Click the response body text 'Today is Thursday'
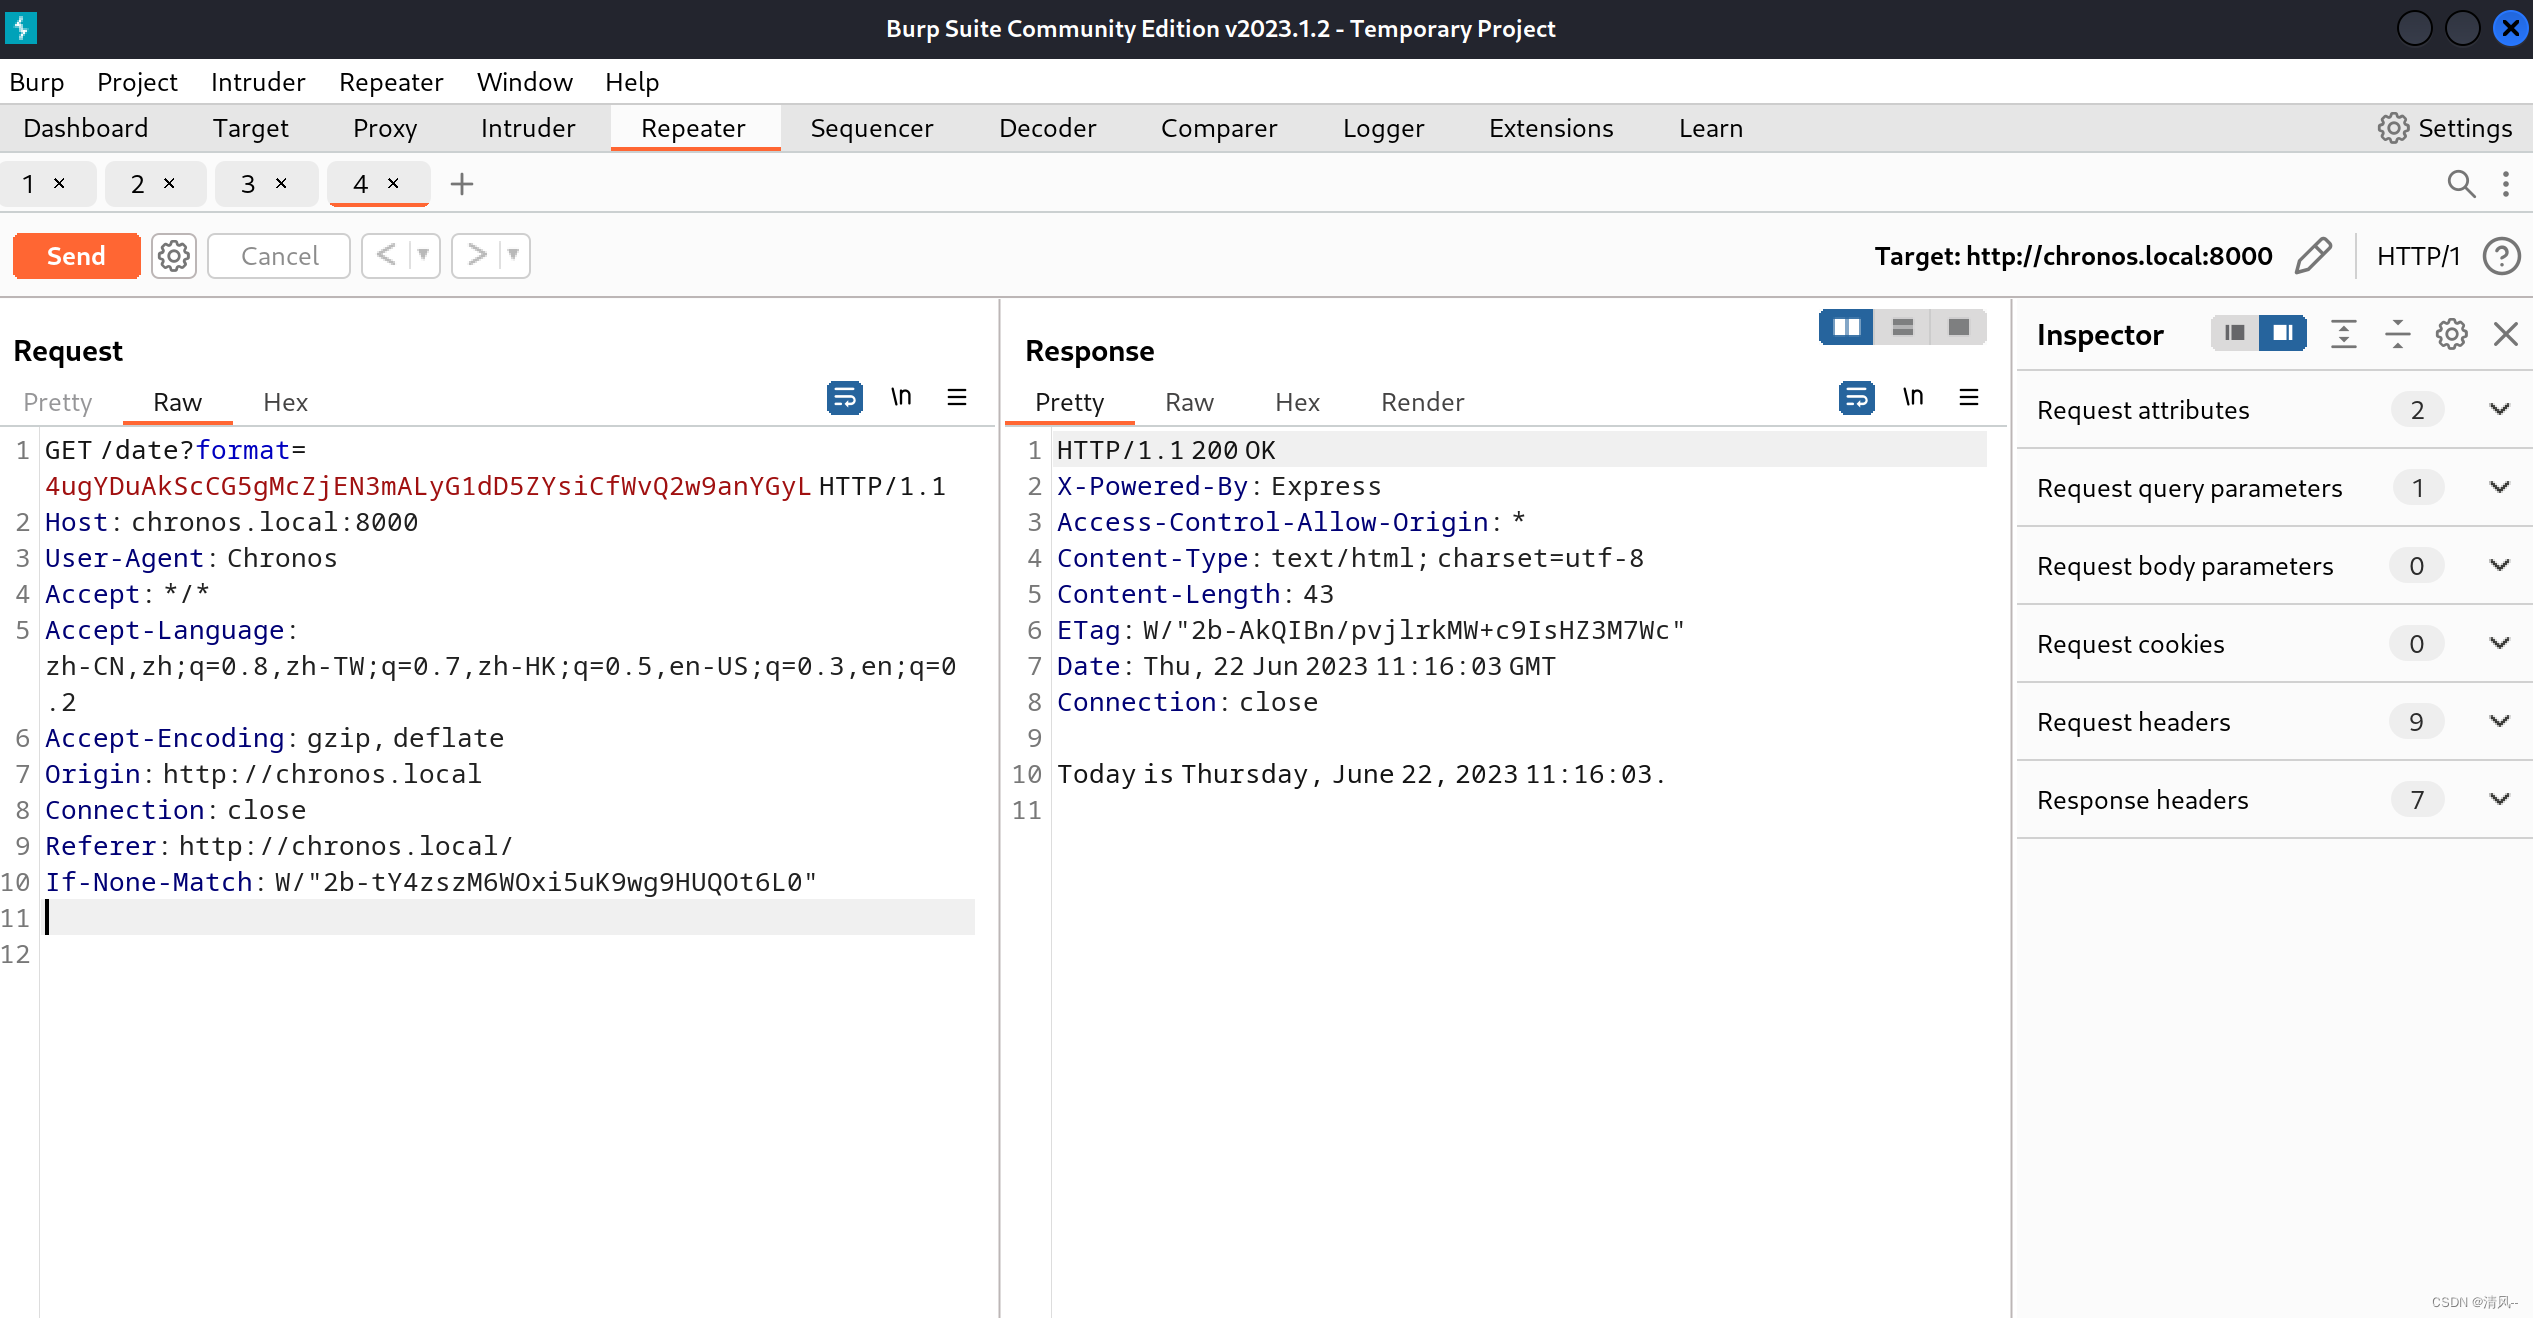Image resolution: width=2533 pixels, height=1318 pixels. (x=1183, y=774)
